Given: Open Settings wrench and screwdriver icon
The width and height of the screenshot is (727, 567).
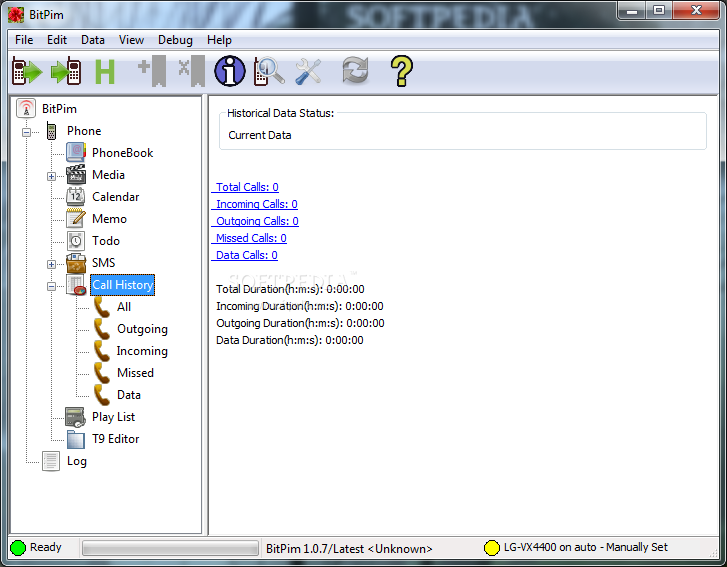Looking at the screenshot, I should 308,71.
